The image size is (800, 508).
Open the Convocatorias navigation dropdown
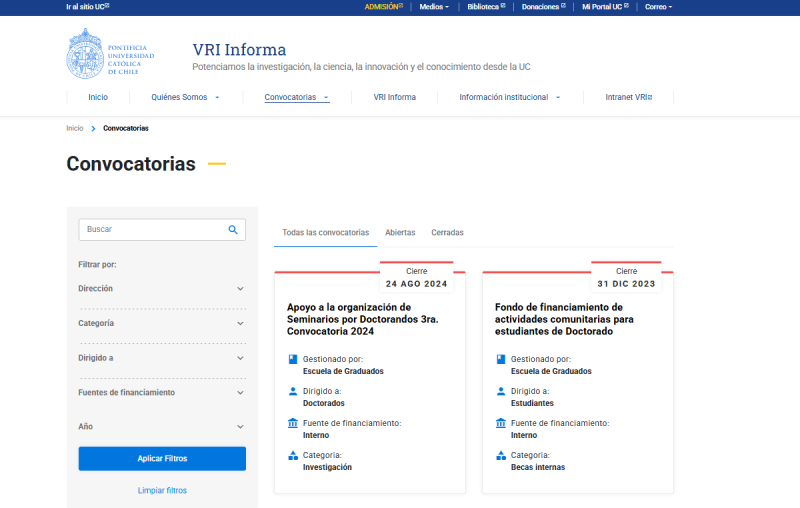(296, 97)
